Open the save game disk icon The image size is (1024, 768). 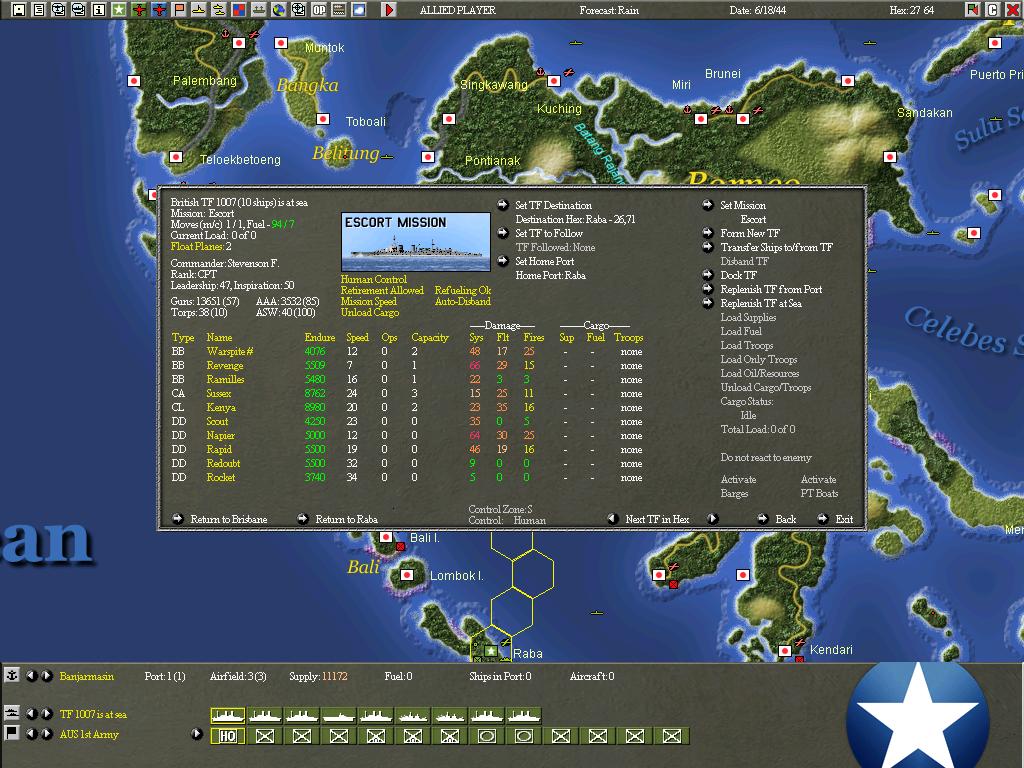(19, 10)
